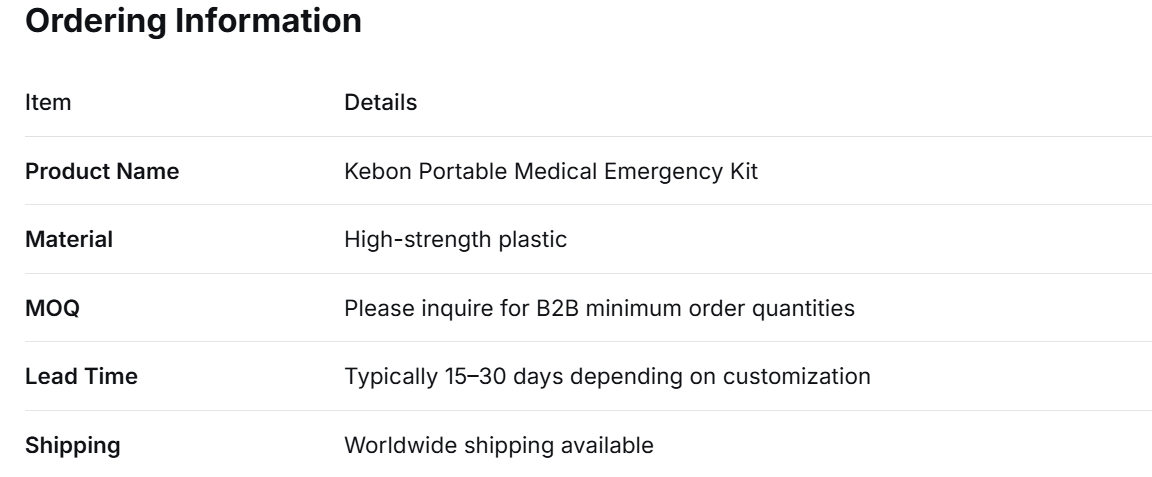Screen dimensions: 1152x477
Task: Click the Material row label
Action: [69, 240]
